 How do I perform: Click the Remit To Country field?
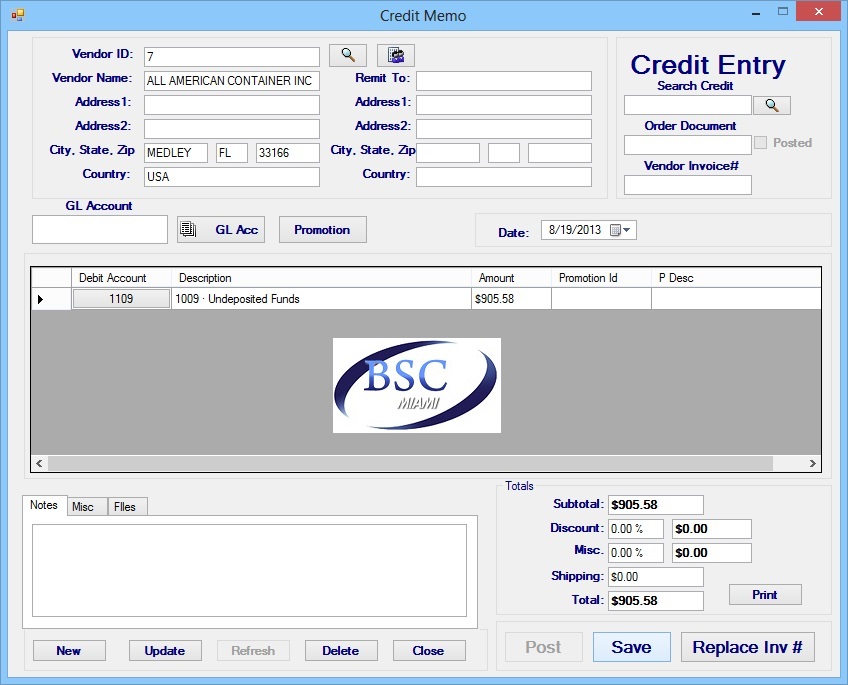[x=504, y=177]
